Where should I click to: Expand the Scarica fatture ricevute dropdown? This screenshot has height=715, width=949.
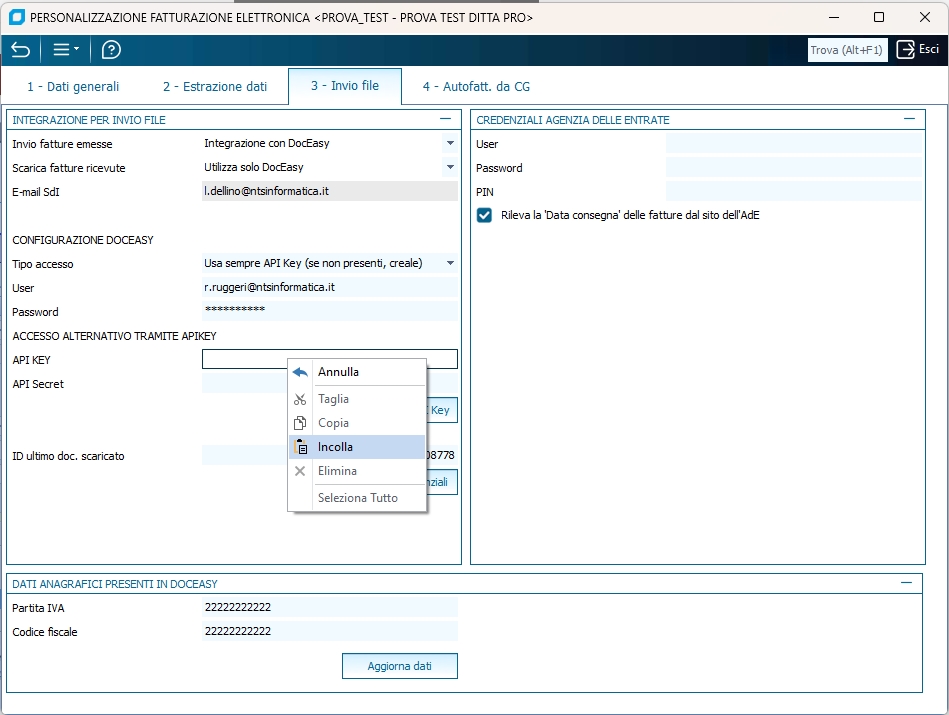[450, 167]
